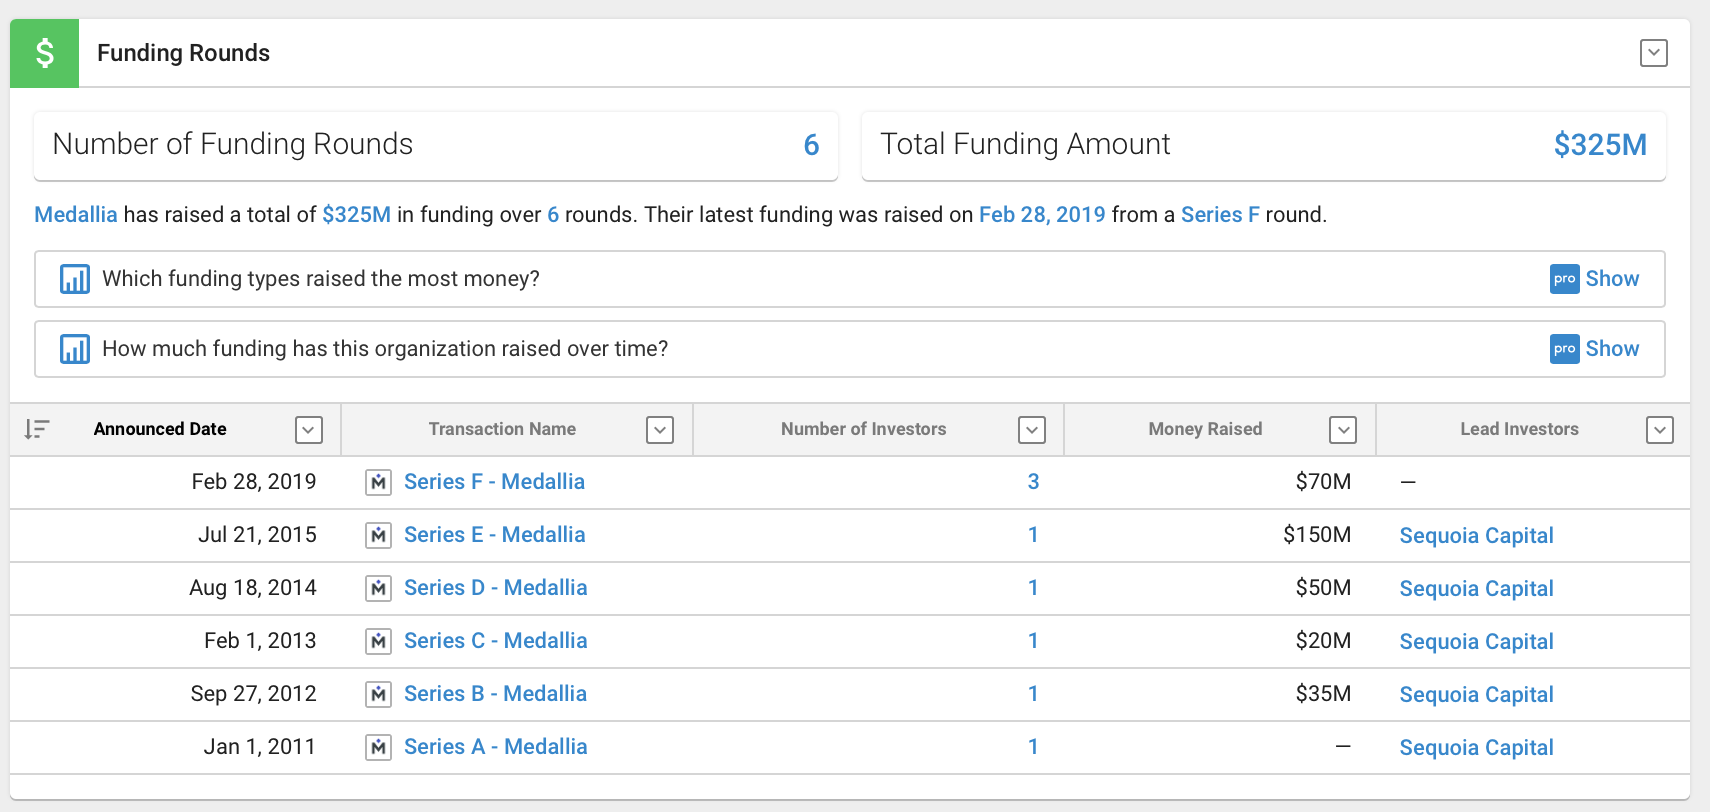The width and height of the screenshot is (1710, 812).
Task: Click the bar chart icon for funding over time
Action: click(75, 349)
